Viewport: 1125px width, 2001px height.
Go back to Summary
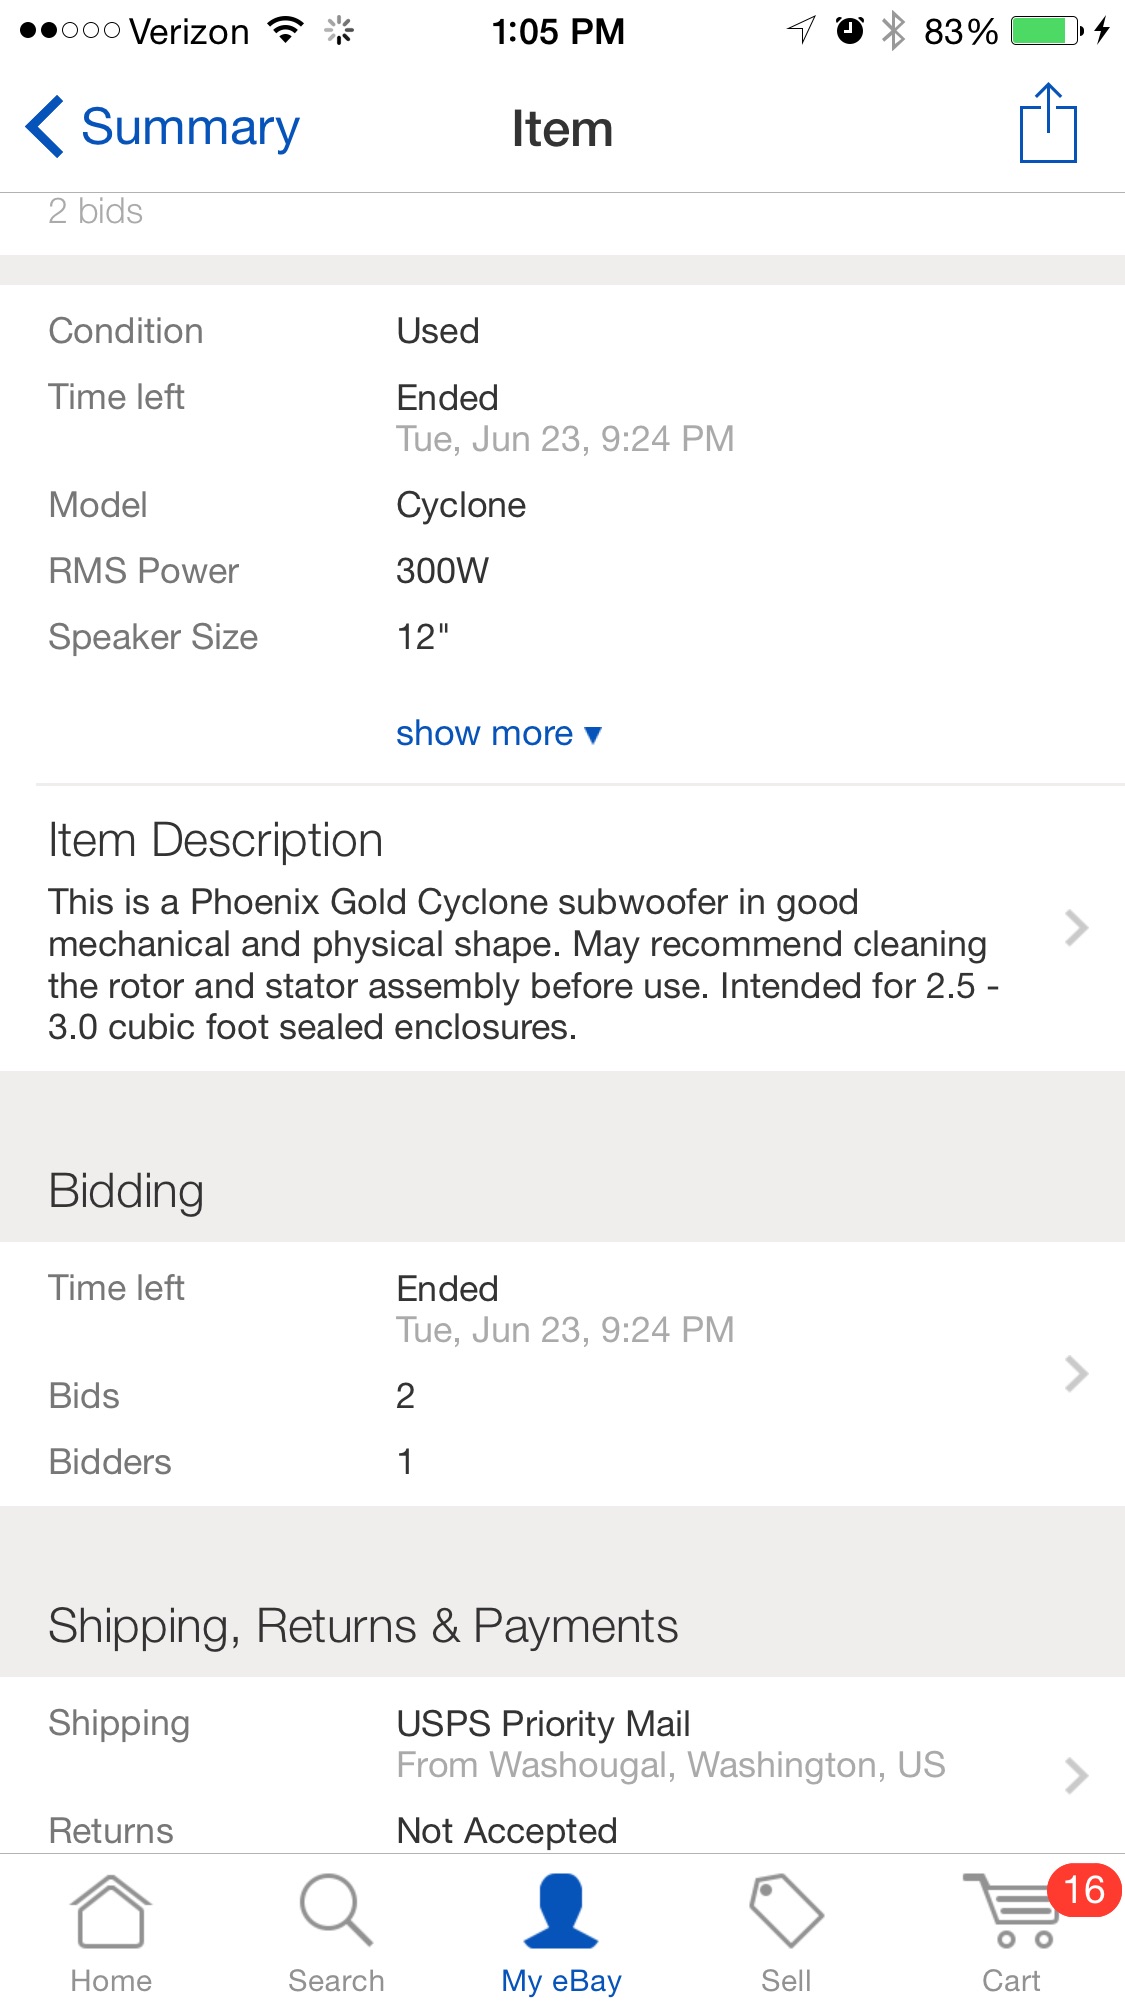(190, 128)
